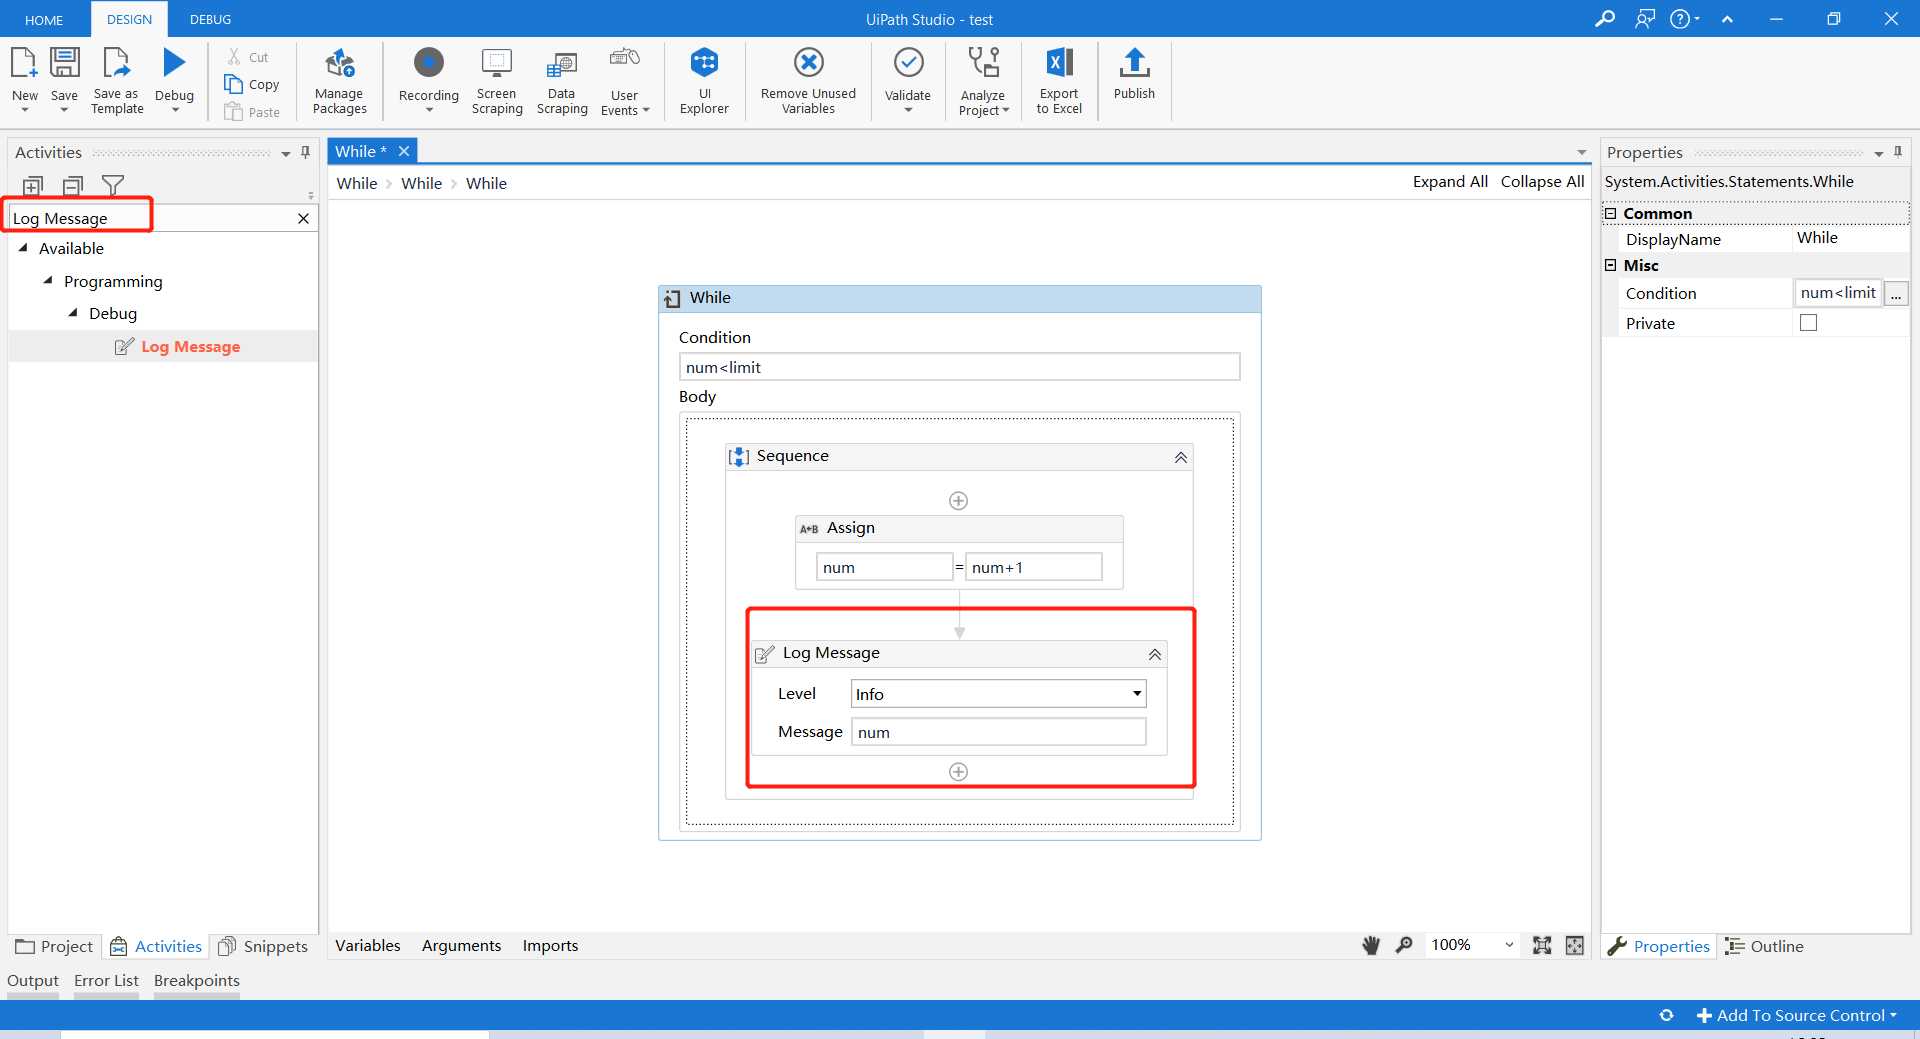Open the Arguments panel
Image resolution: width=1920 pixels, height=1039 pixels.
coord(461,945)
